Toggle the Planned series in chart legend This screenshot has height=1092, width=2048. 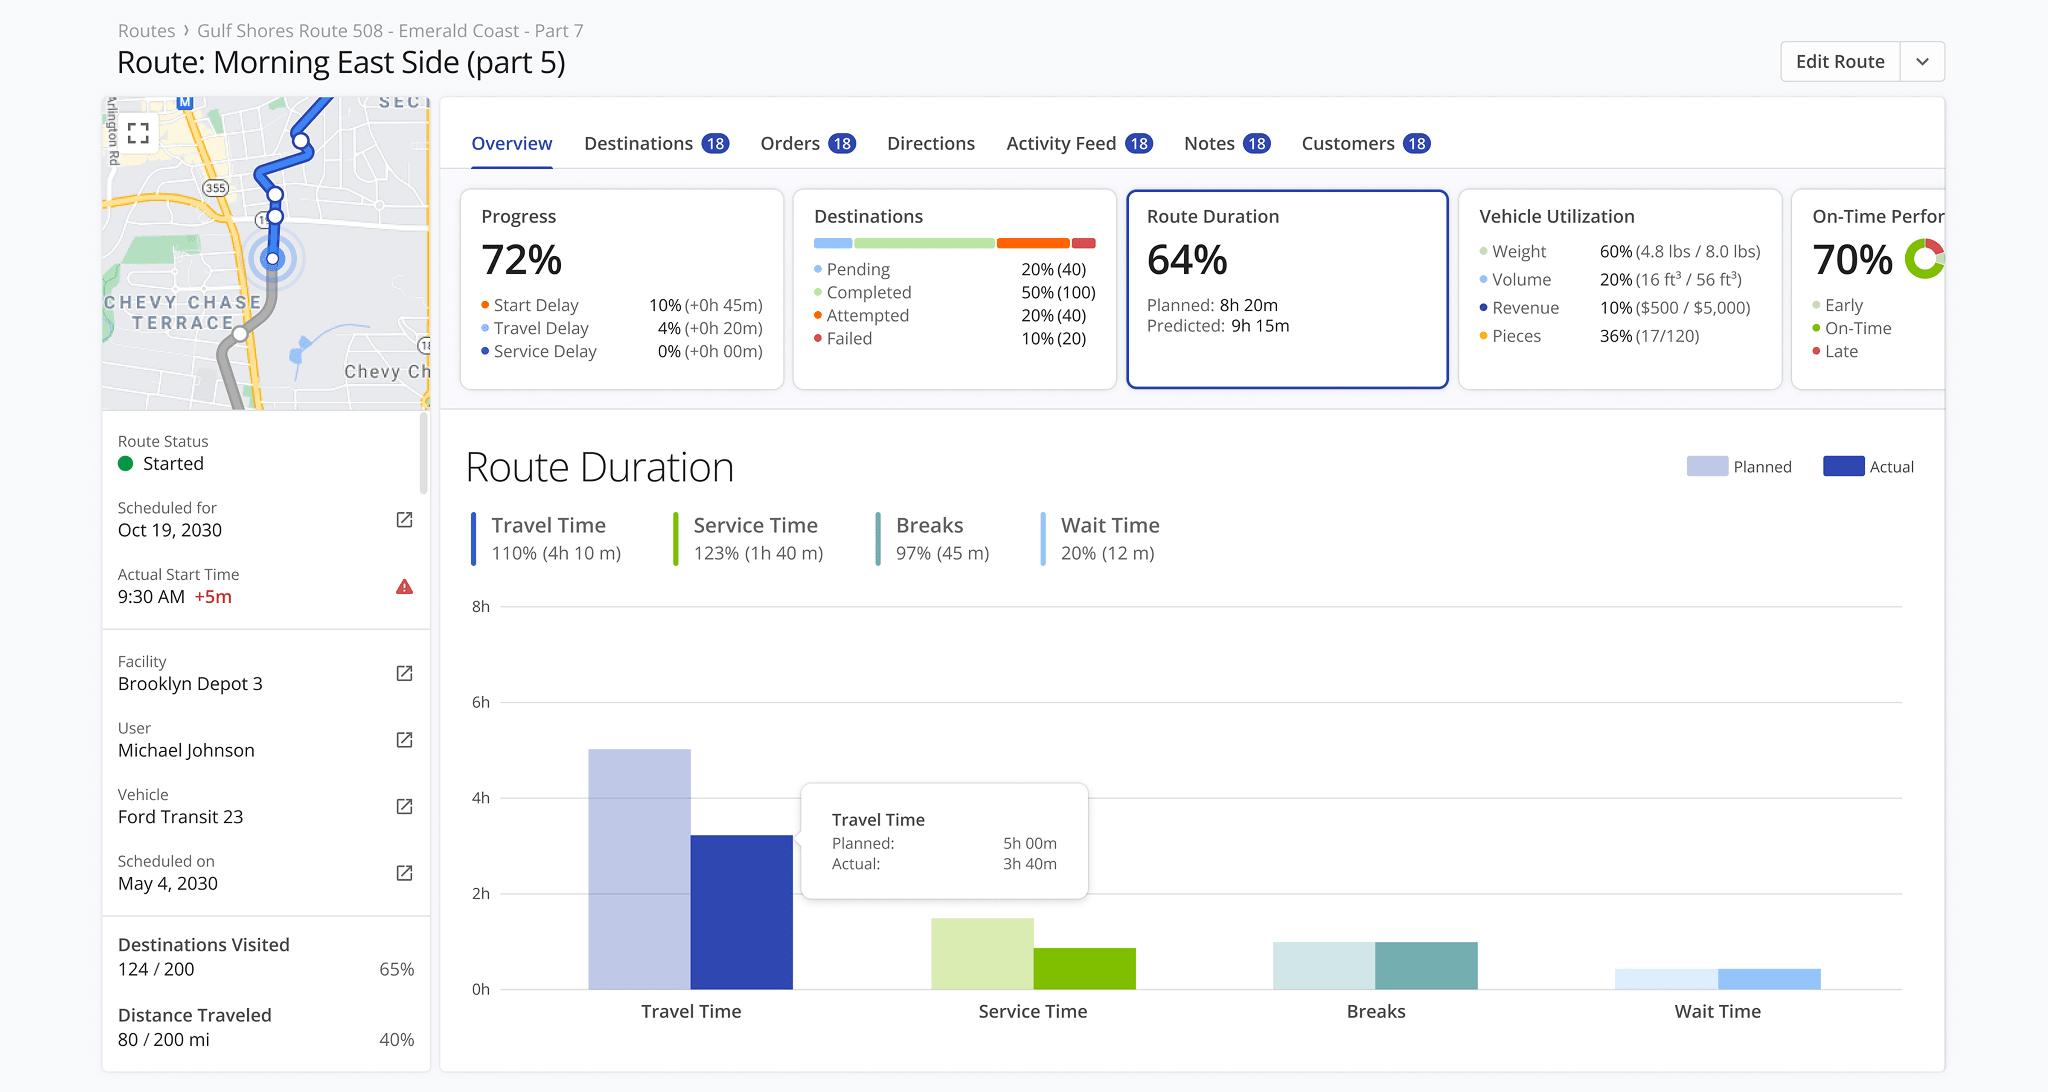[x=1739, y=467]
